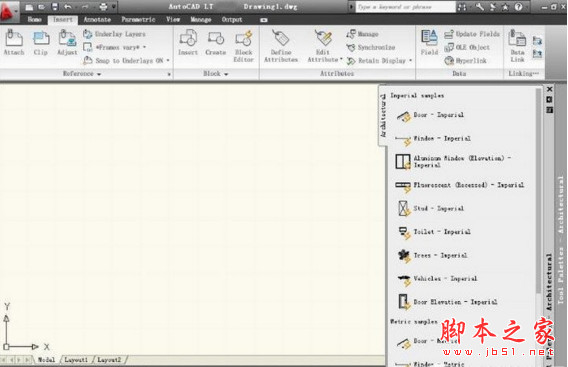Open the Reference panel dialog launcher arrow
Image resolution: width=568 pixels, height=367 pixels.
tap(169, 74)
